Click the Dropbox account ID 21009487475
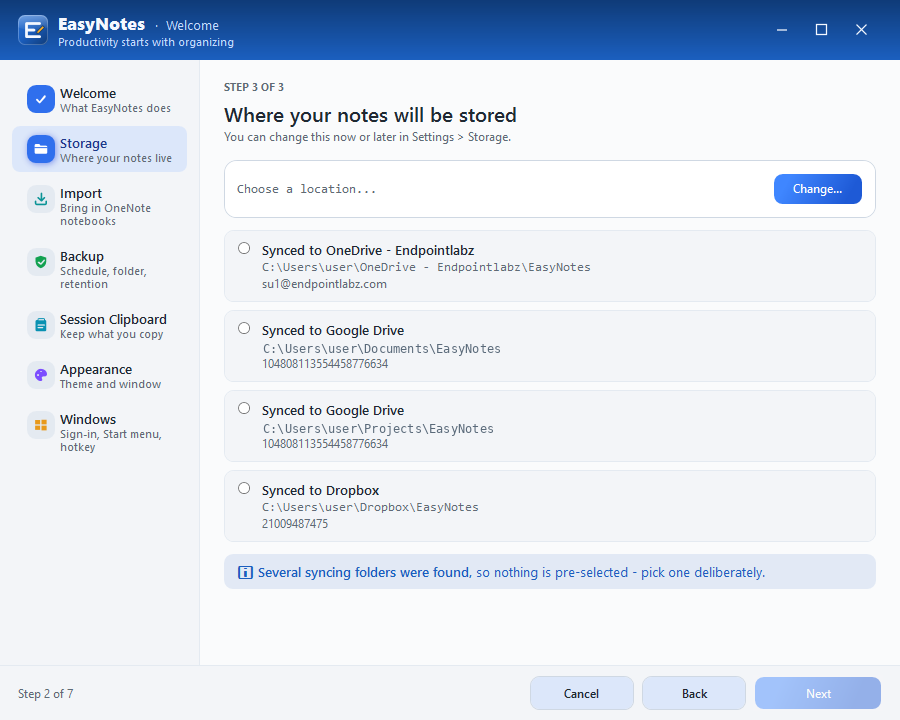Viewport: 900px width, 720px height. pos(295,524)
